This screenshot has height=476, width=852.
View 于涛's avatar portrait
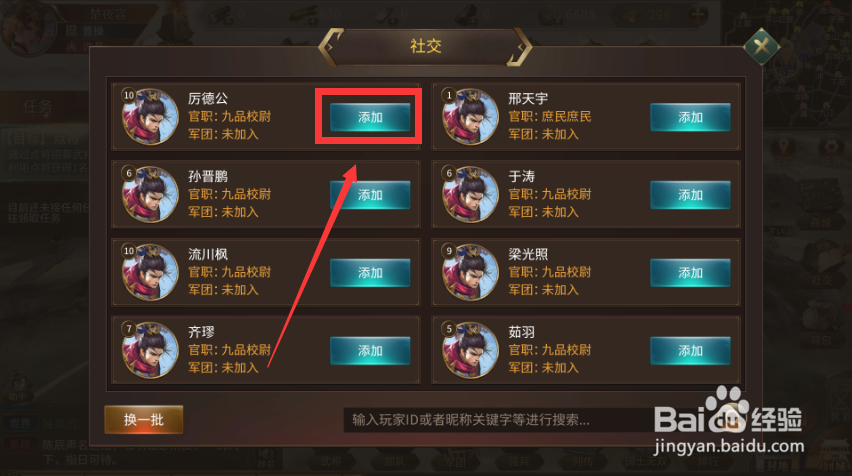click(470, 194)
